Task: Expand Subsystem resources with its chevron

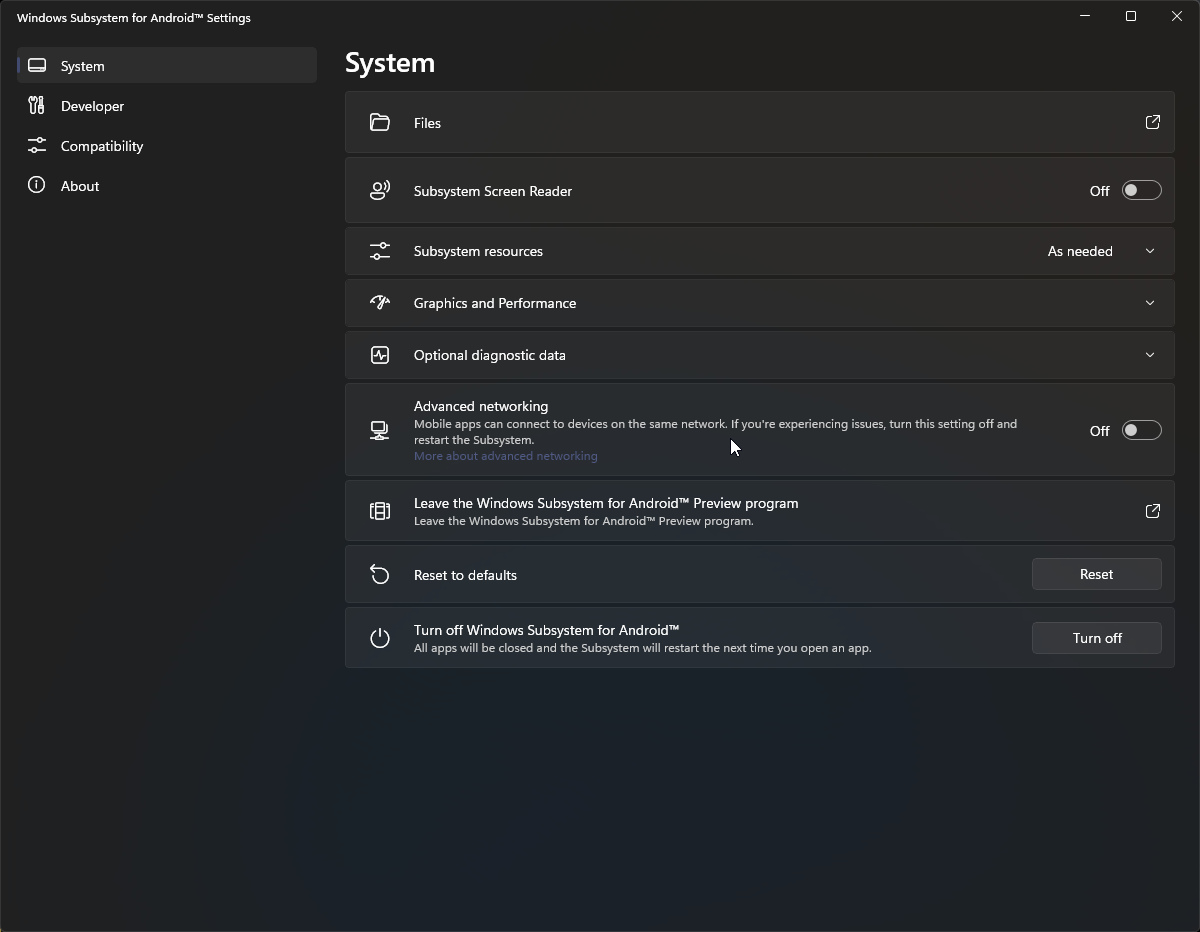Action: (1150, 251)
